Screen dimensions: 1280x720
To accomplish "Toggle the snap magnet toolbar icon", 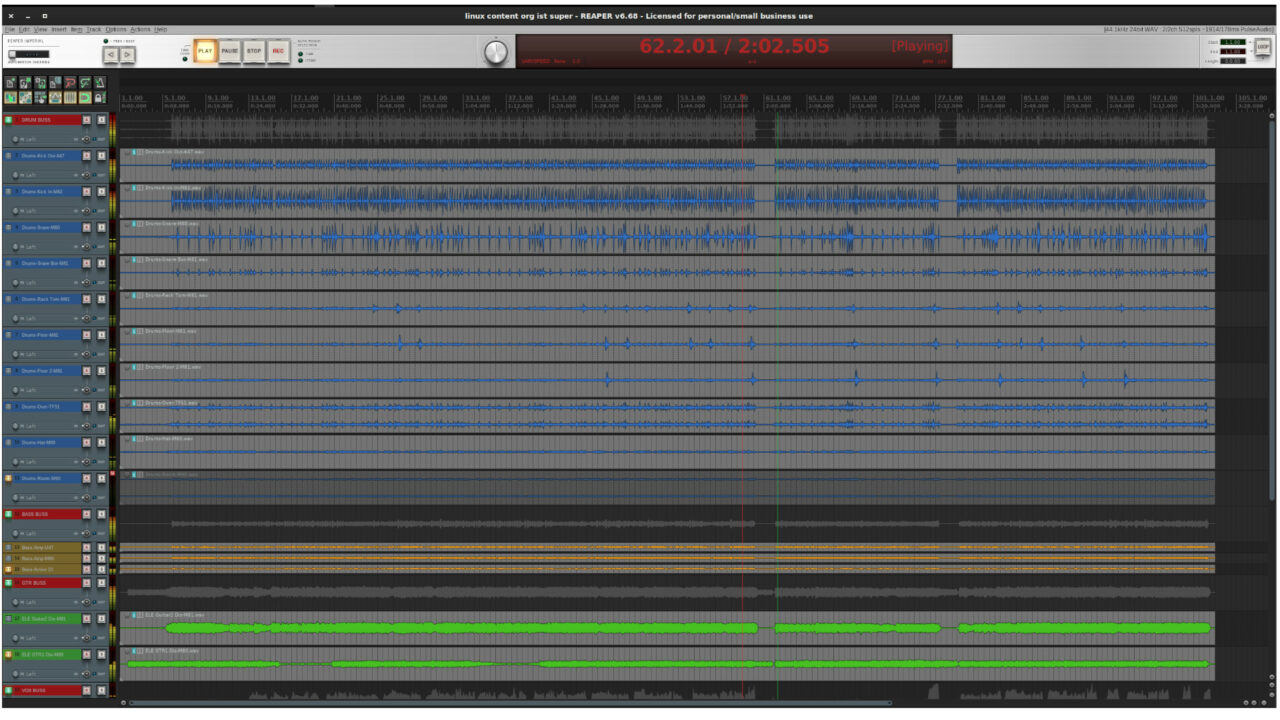I will click(85, 98).
